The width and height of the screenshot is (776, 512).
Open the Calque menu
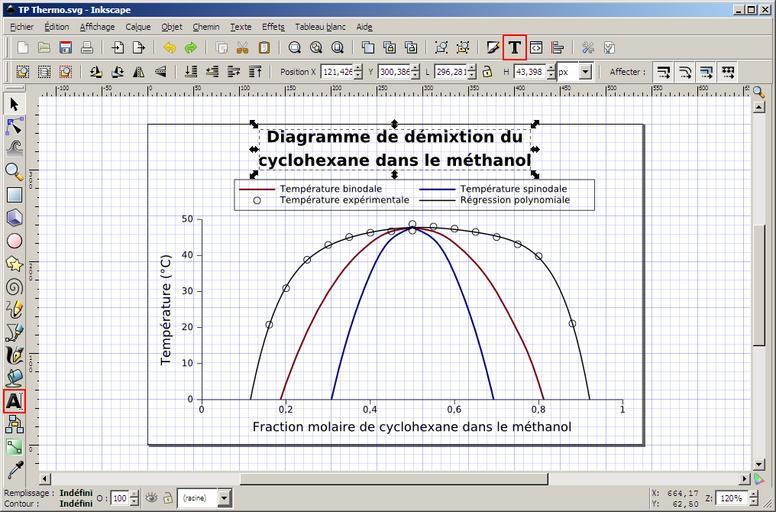pos(138,27)
